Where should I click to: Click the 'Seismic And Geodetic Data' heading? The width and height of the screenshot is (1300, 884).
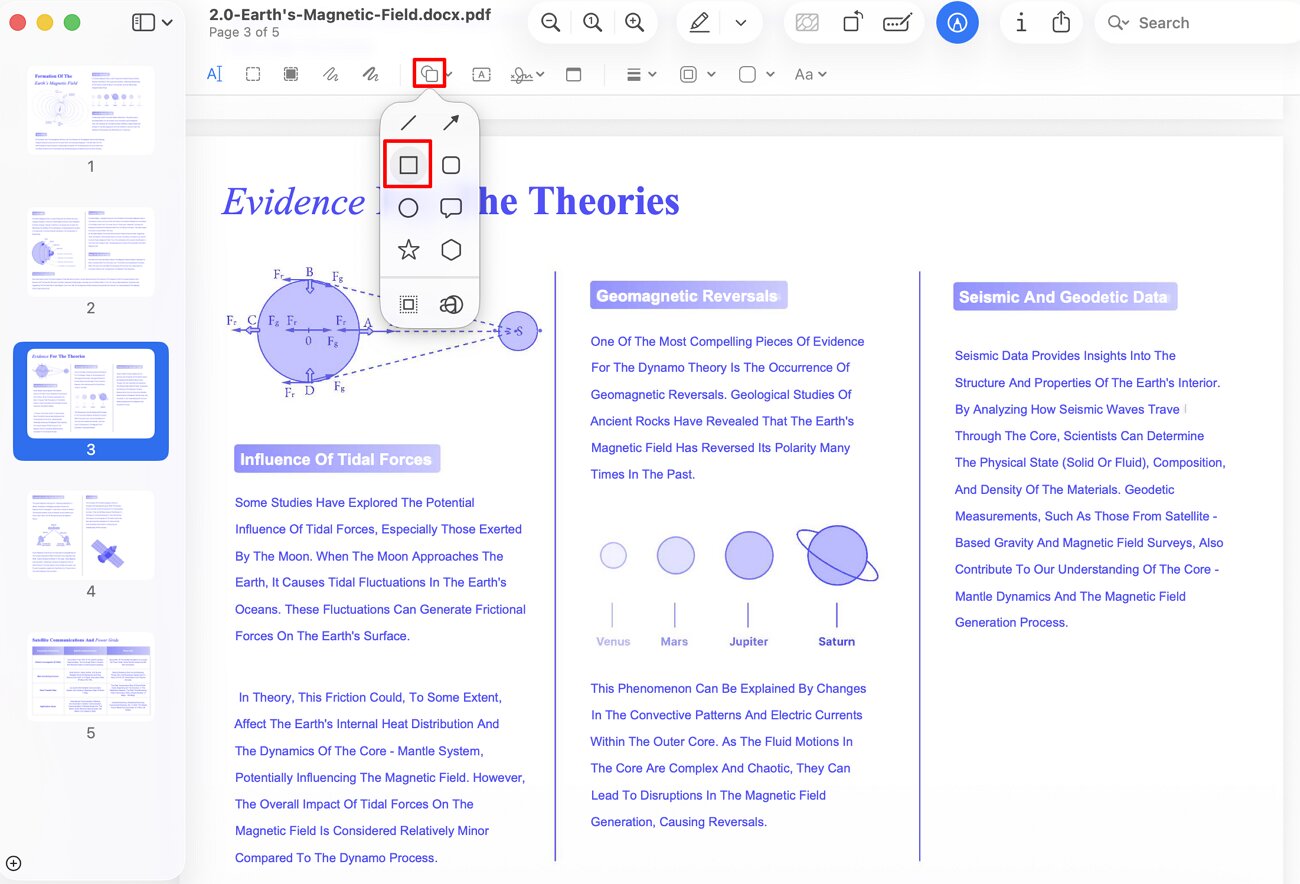pos(1064,296)
